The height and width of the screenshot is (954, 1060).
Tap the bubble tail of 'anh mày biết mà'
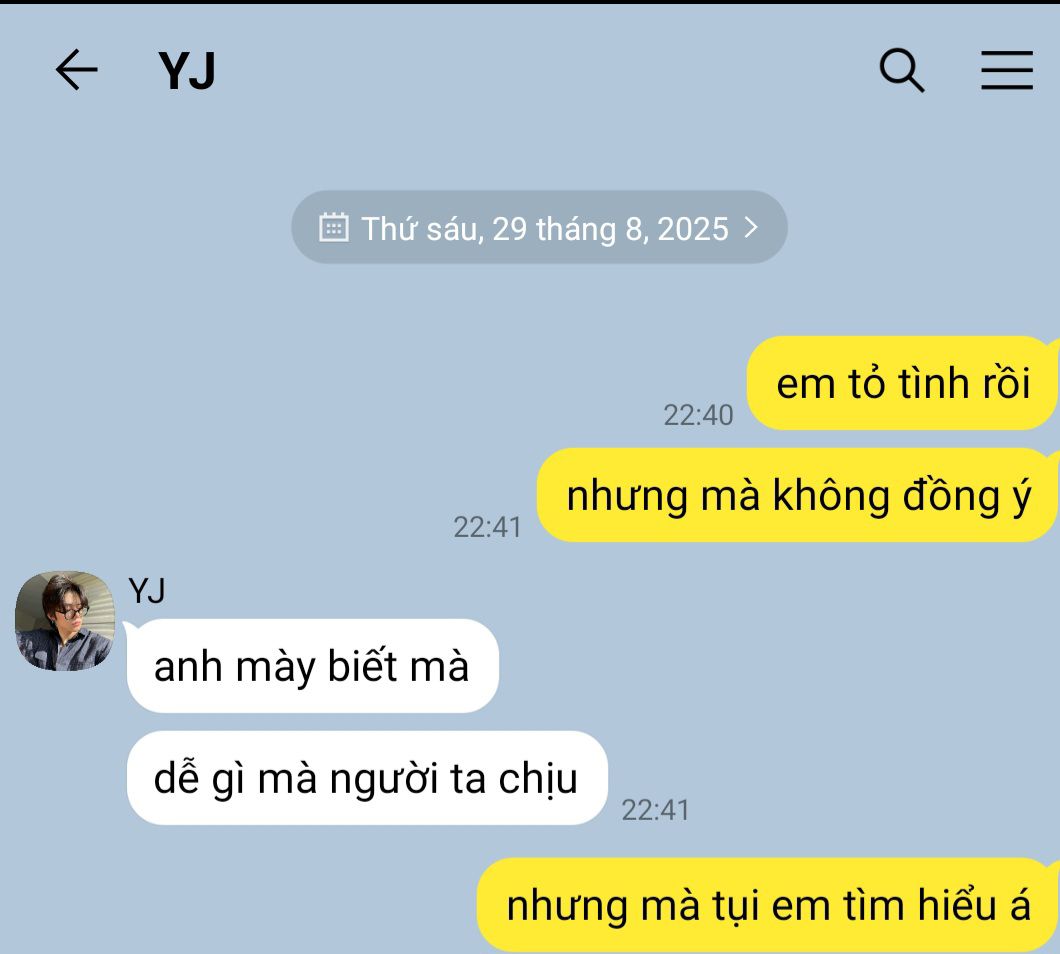coord(128,628)
